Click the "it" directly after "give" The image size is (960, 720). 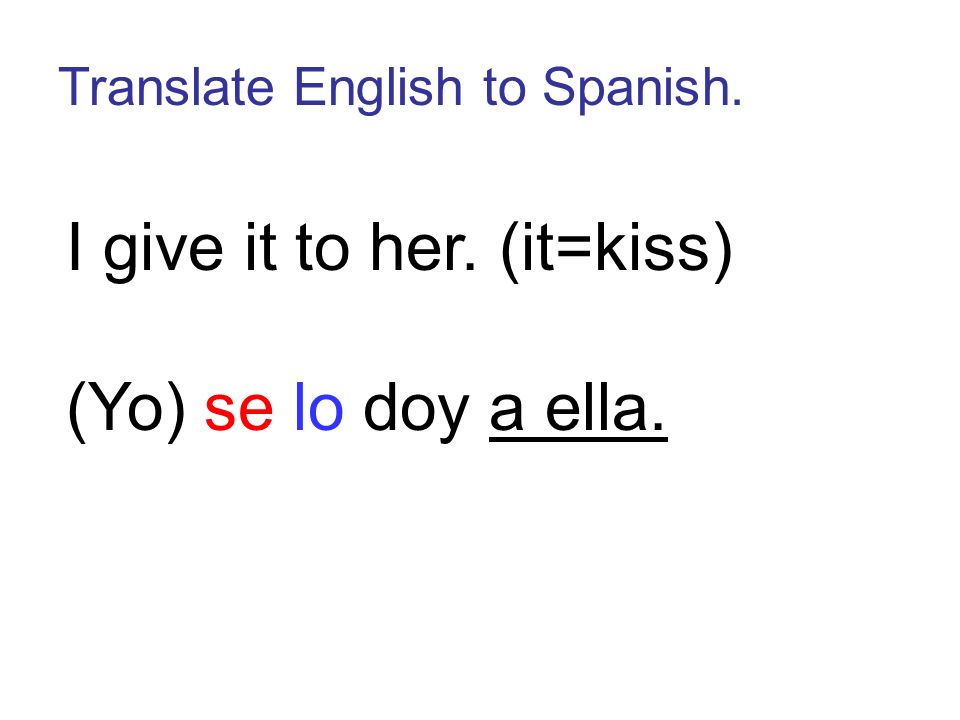261,247
